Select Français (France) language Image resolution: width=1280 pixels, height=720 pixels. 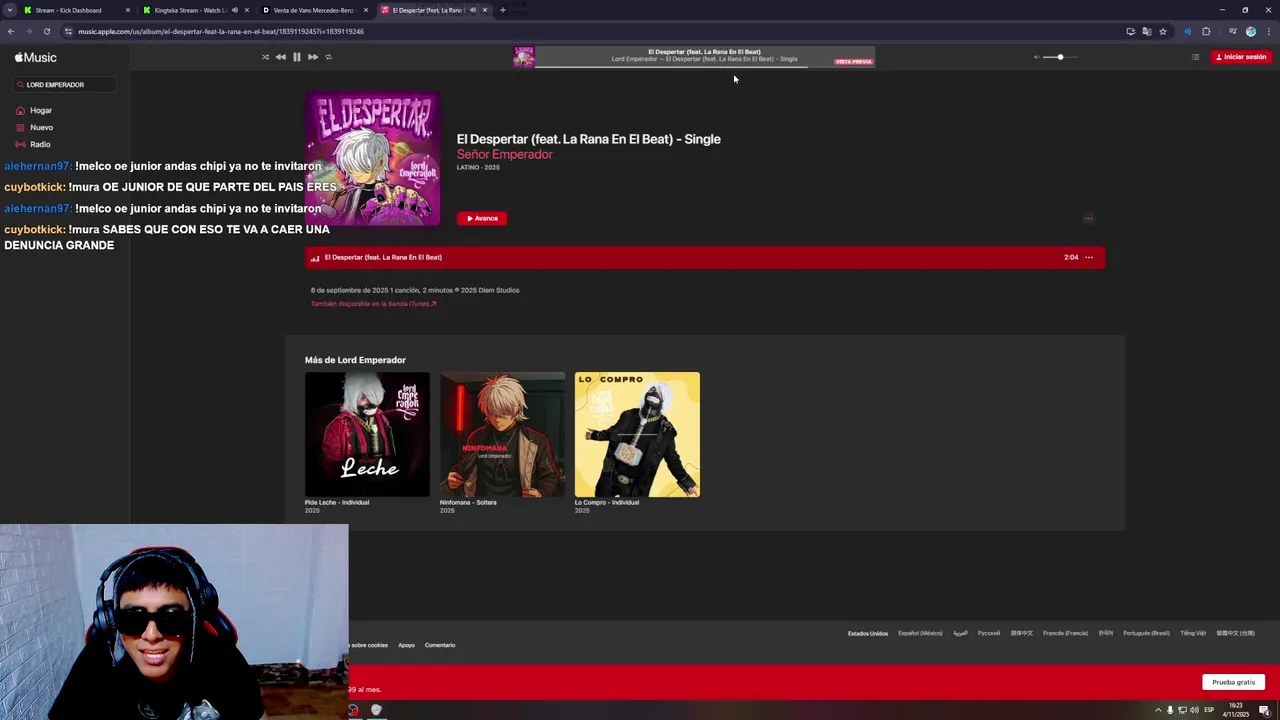1065,633
